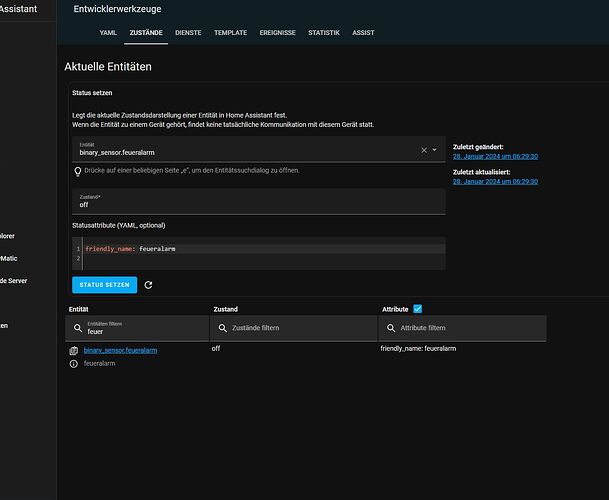609x500 pixels.
Task: Click the search icon in the Entitäten filter
Action: click(x=78, y=328)
